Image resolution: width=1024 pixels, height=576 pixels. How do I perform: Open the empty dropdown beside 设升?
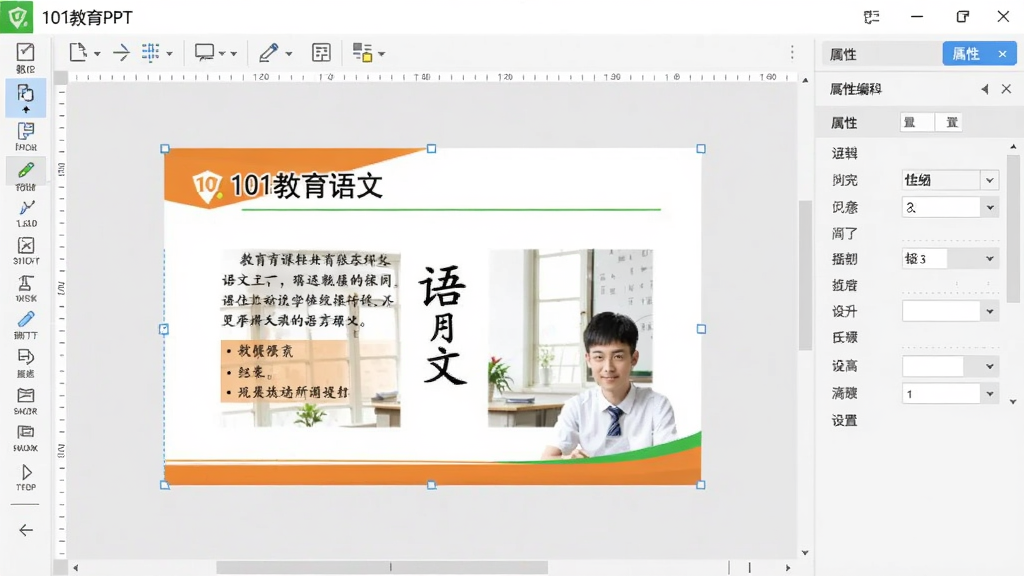pyautogui.click(x=950, y=312)
